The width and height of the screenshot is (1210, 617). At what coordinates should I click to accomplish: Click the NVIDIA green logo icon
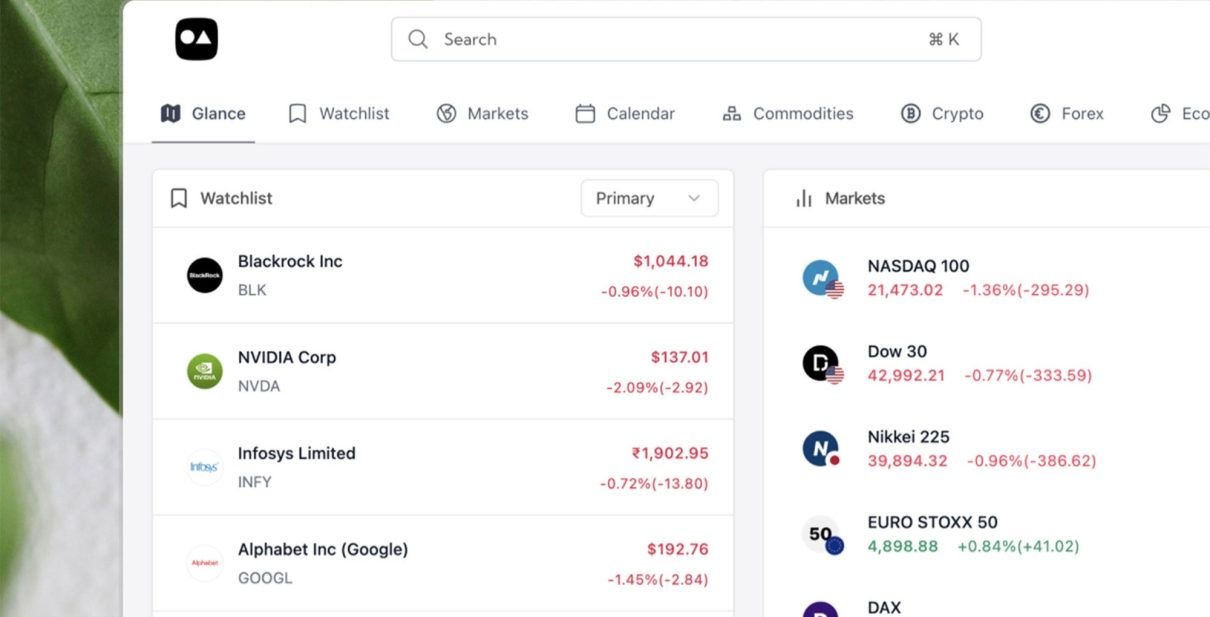pyautogui.click(x=205, y=371)
